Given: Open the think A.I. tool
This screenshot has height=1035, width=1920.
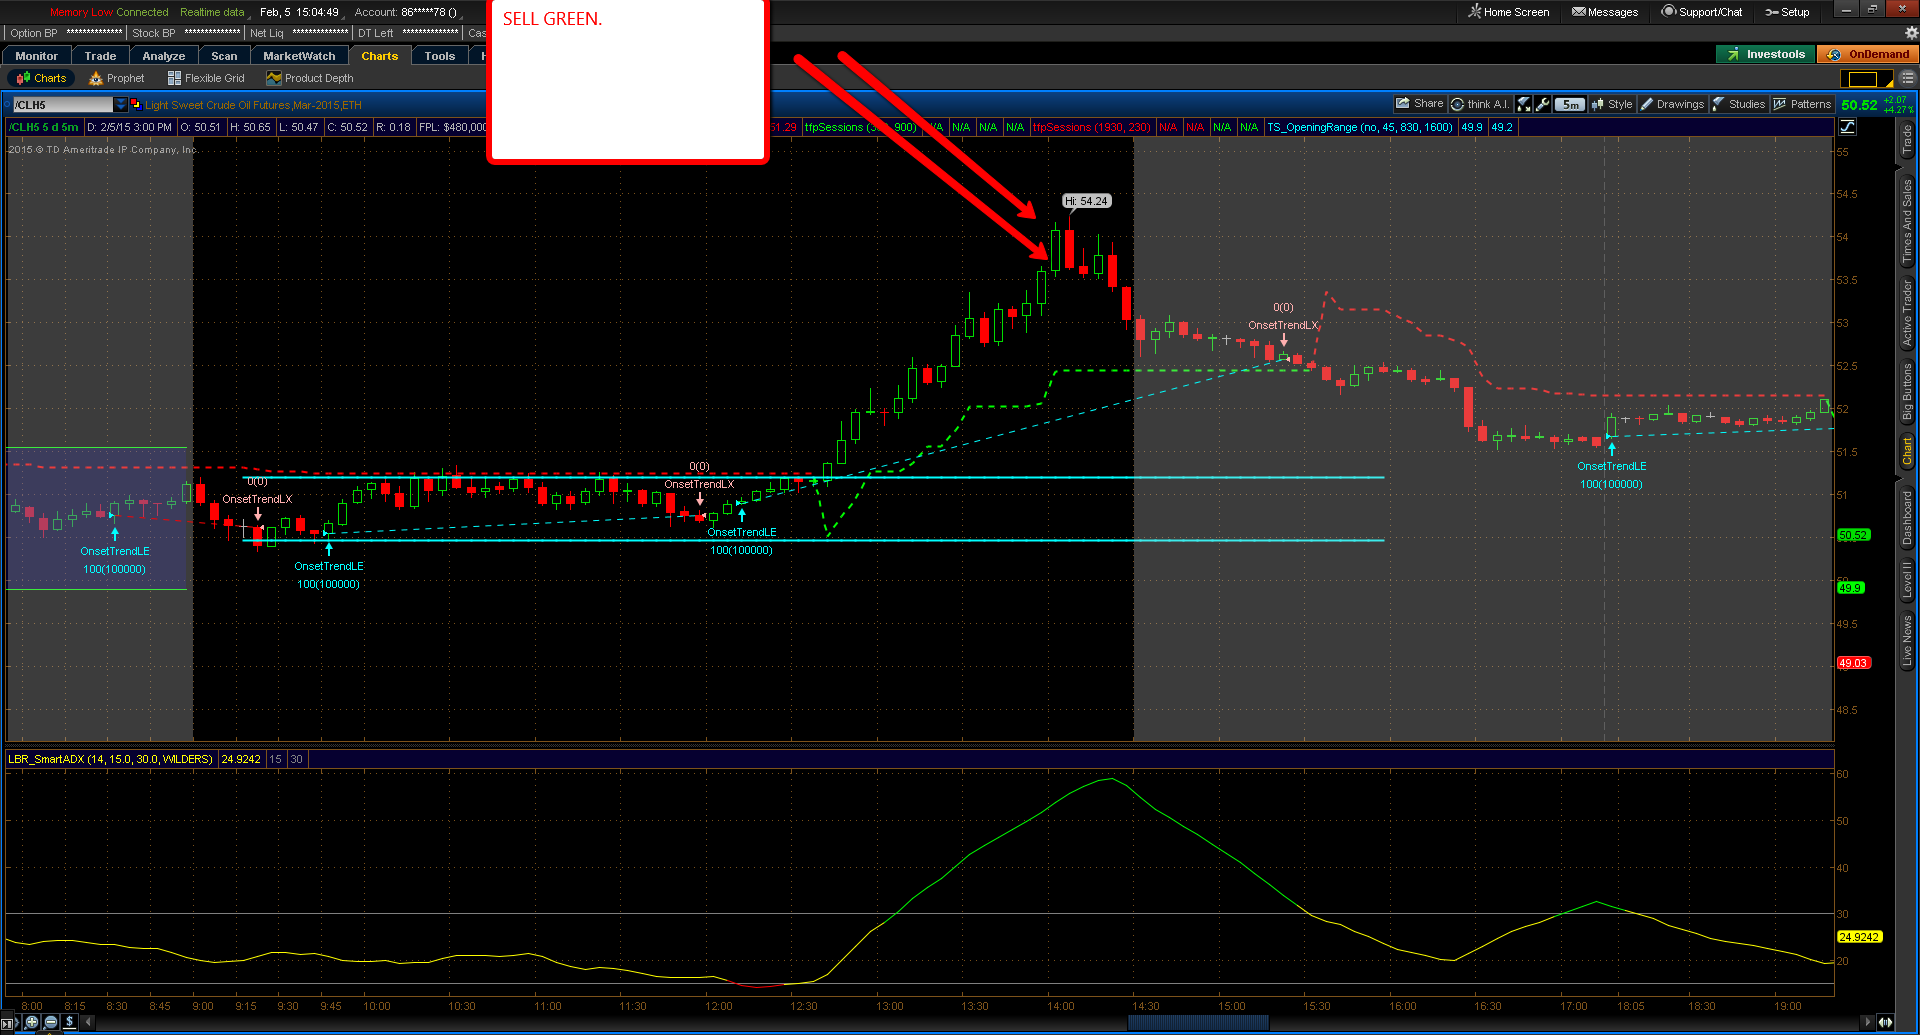Looking at the screenshot, I should [1479, 104].
